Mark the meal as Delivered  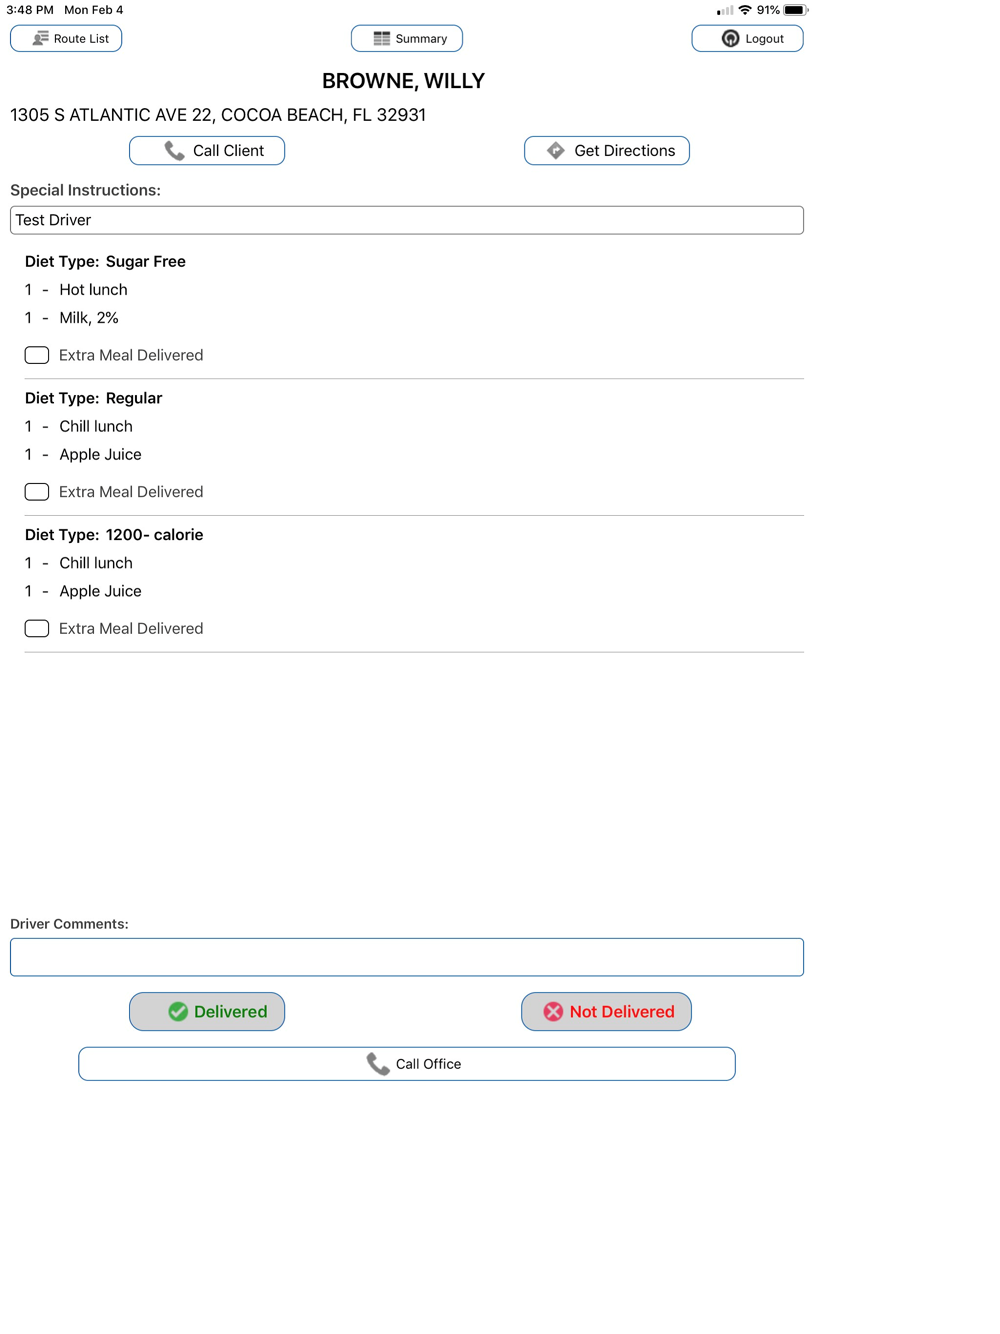207,1012
